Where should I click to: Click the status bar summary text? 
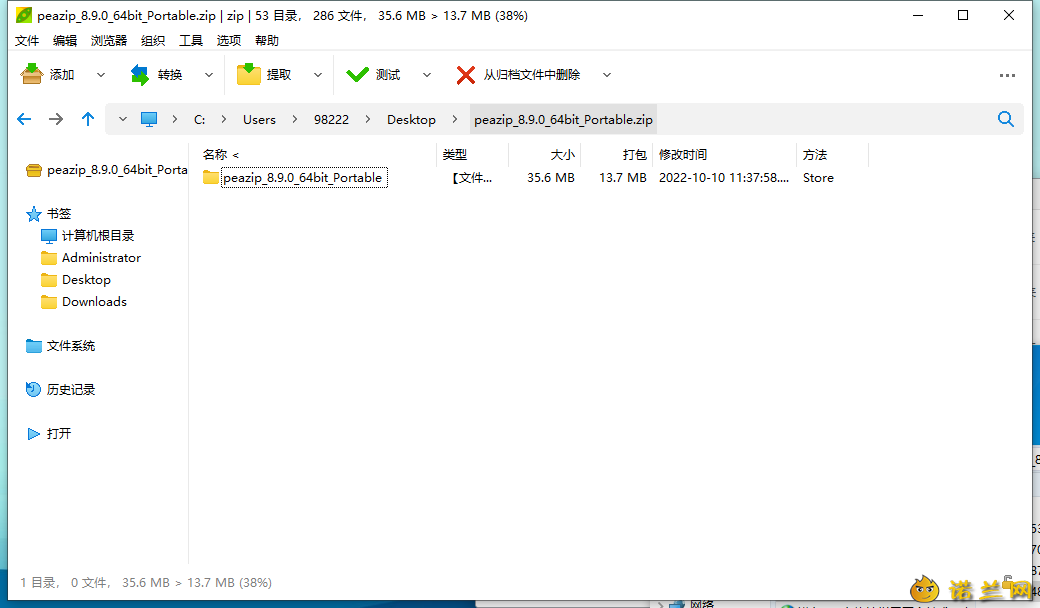click(146, 583)
